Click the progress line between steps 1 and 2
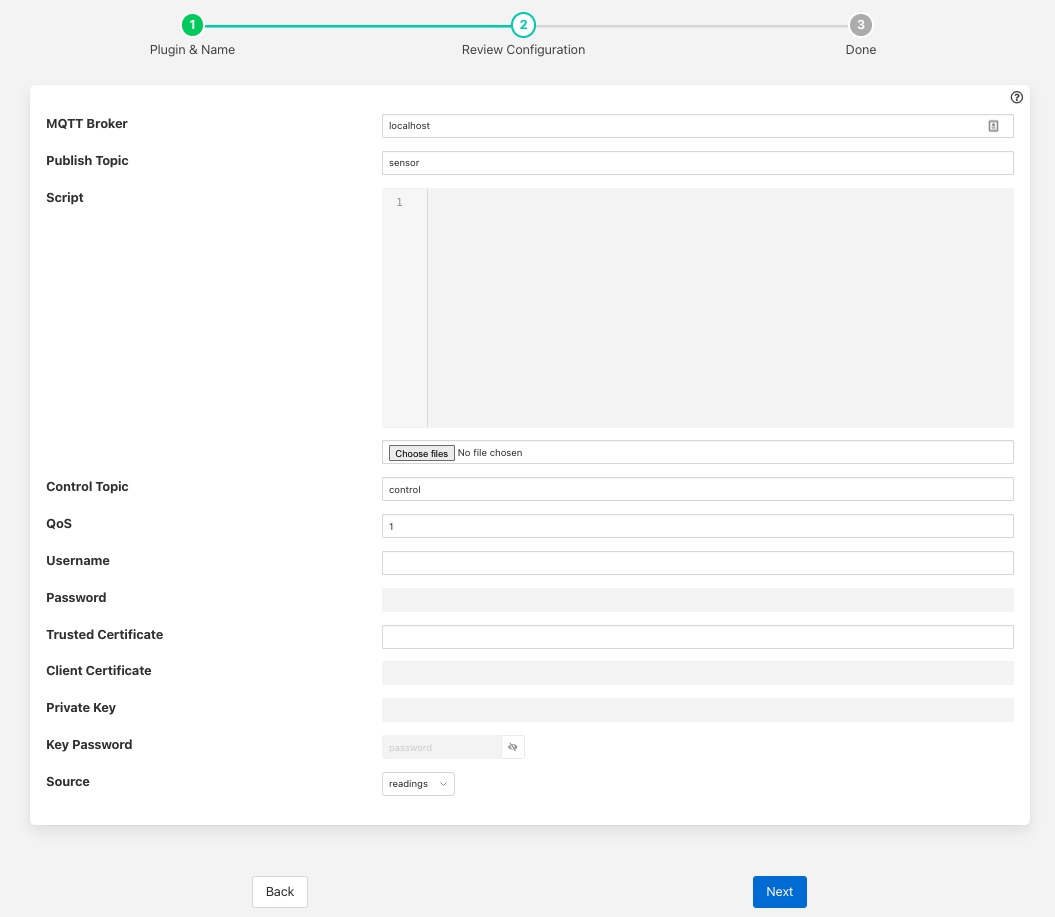The height and width of the screenshot is (917, 1055). [357, 25]
